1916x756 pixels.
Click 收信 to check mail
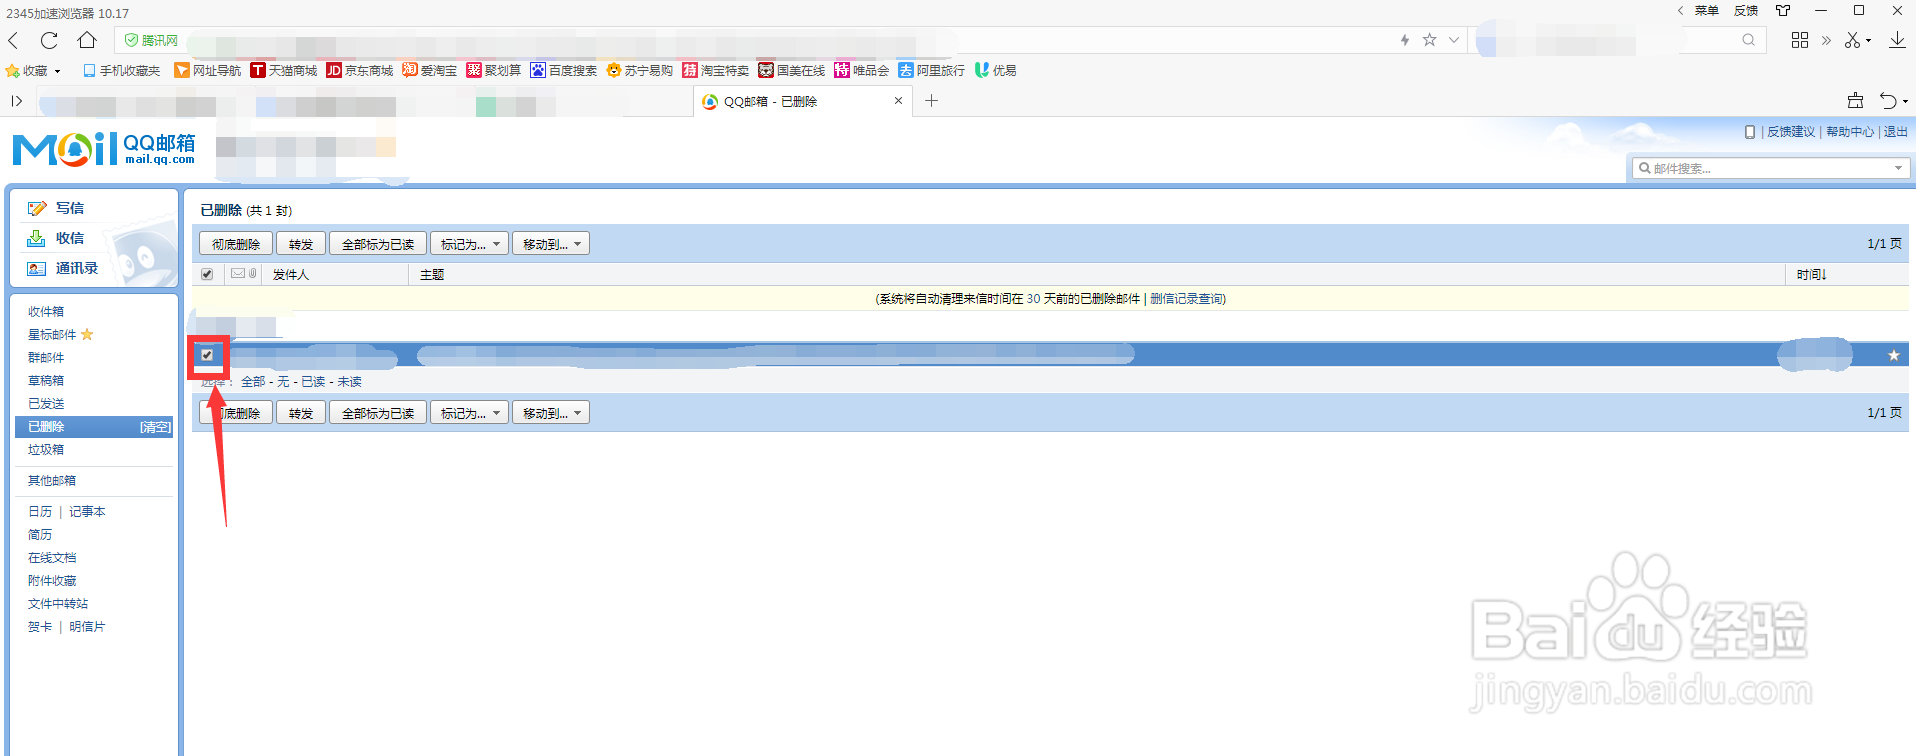coord(69,238)
